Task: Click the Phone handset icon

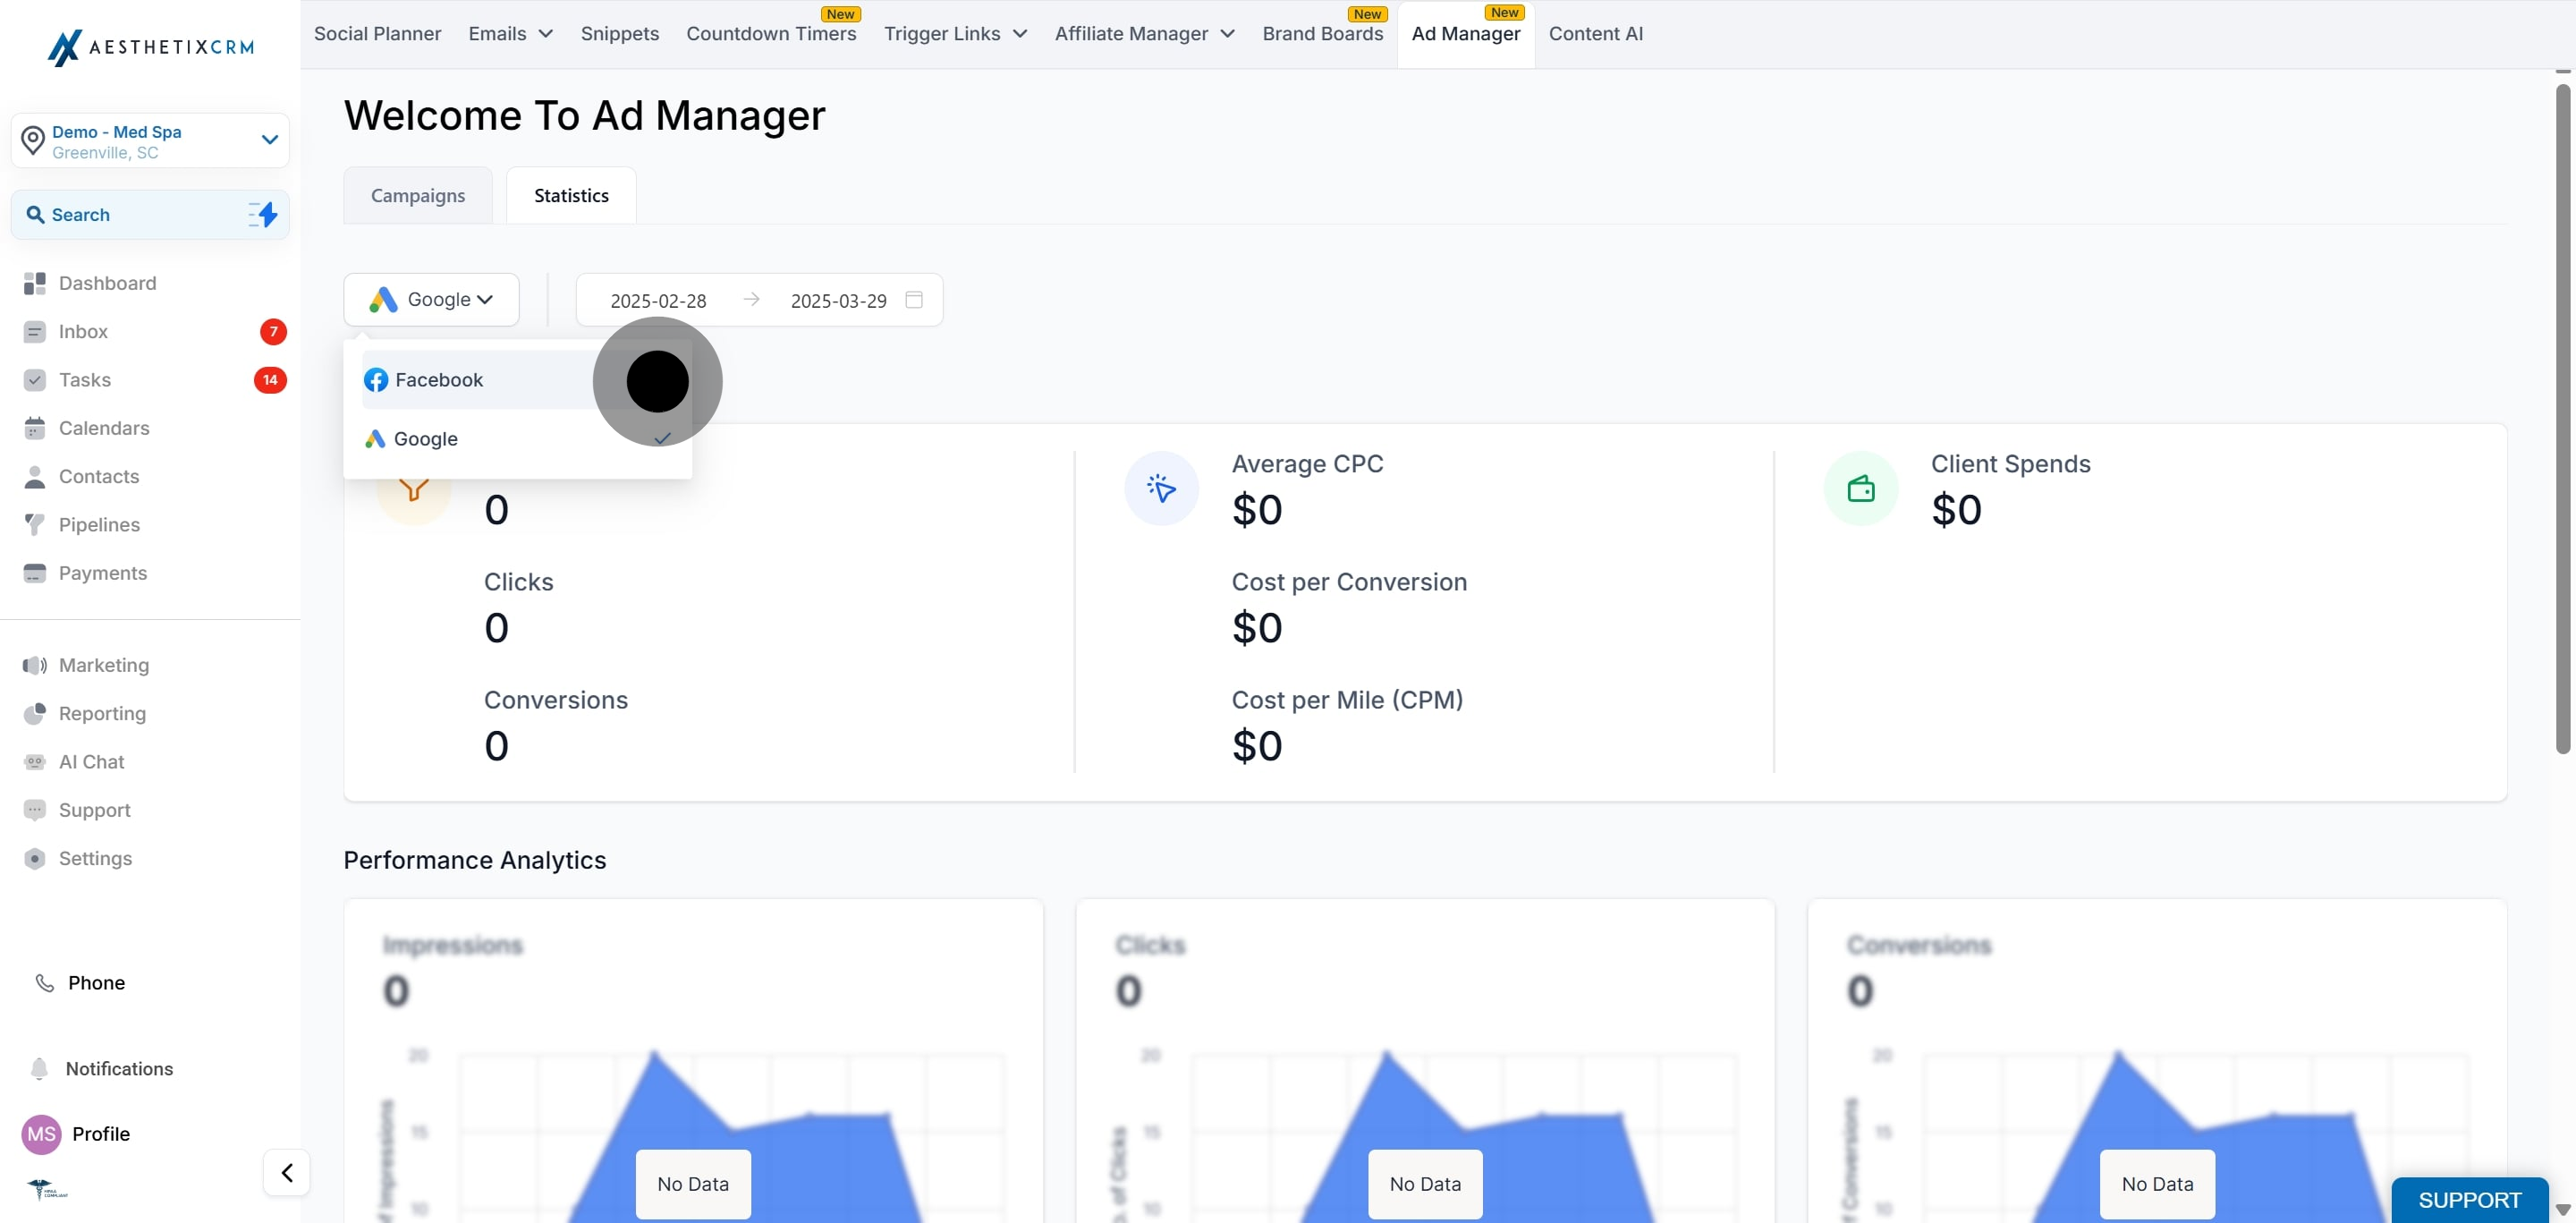Action: pos(45,983)
